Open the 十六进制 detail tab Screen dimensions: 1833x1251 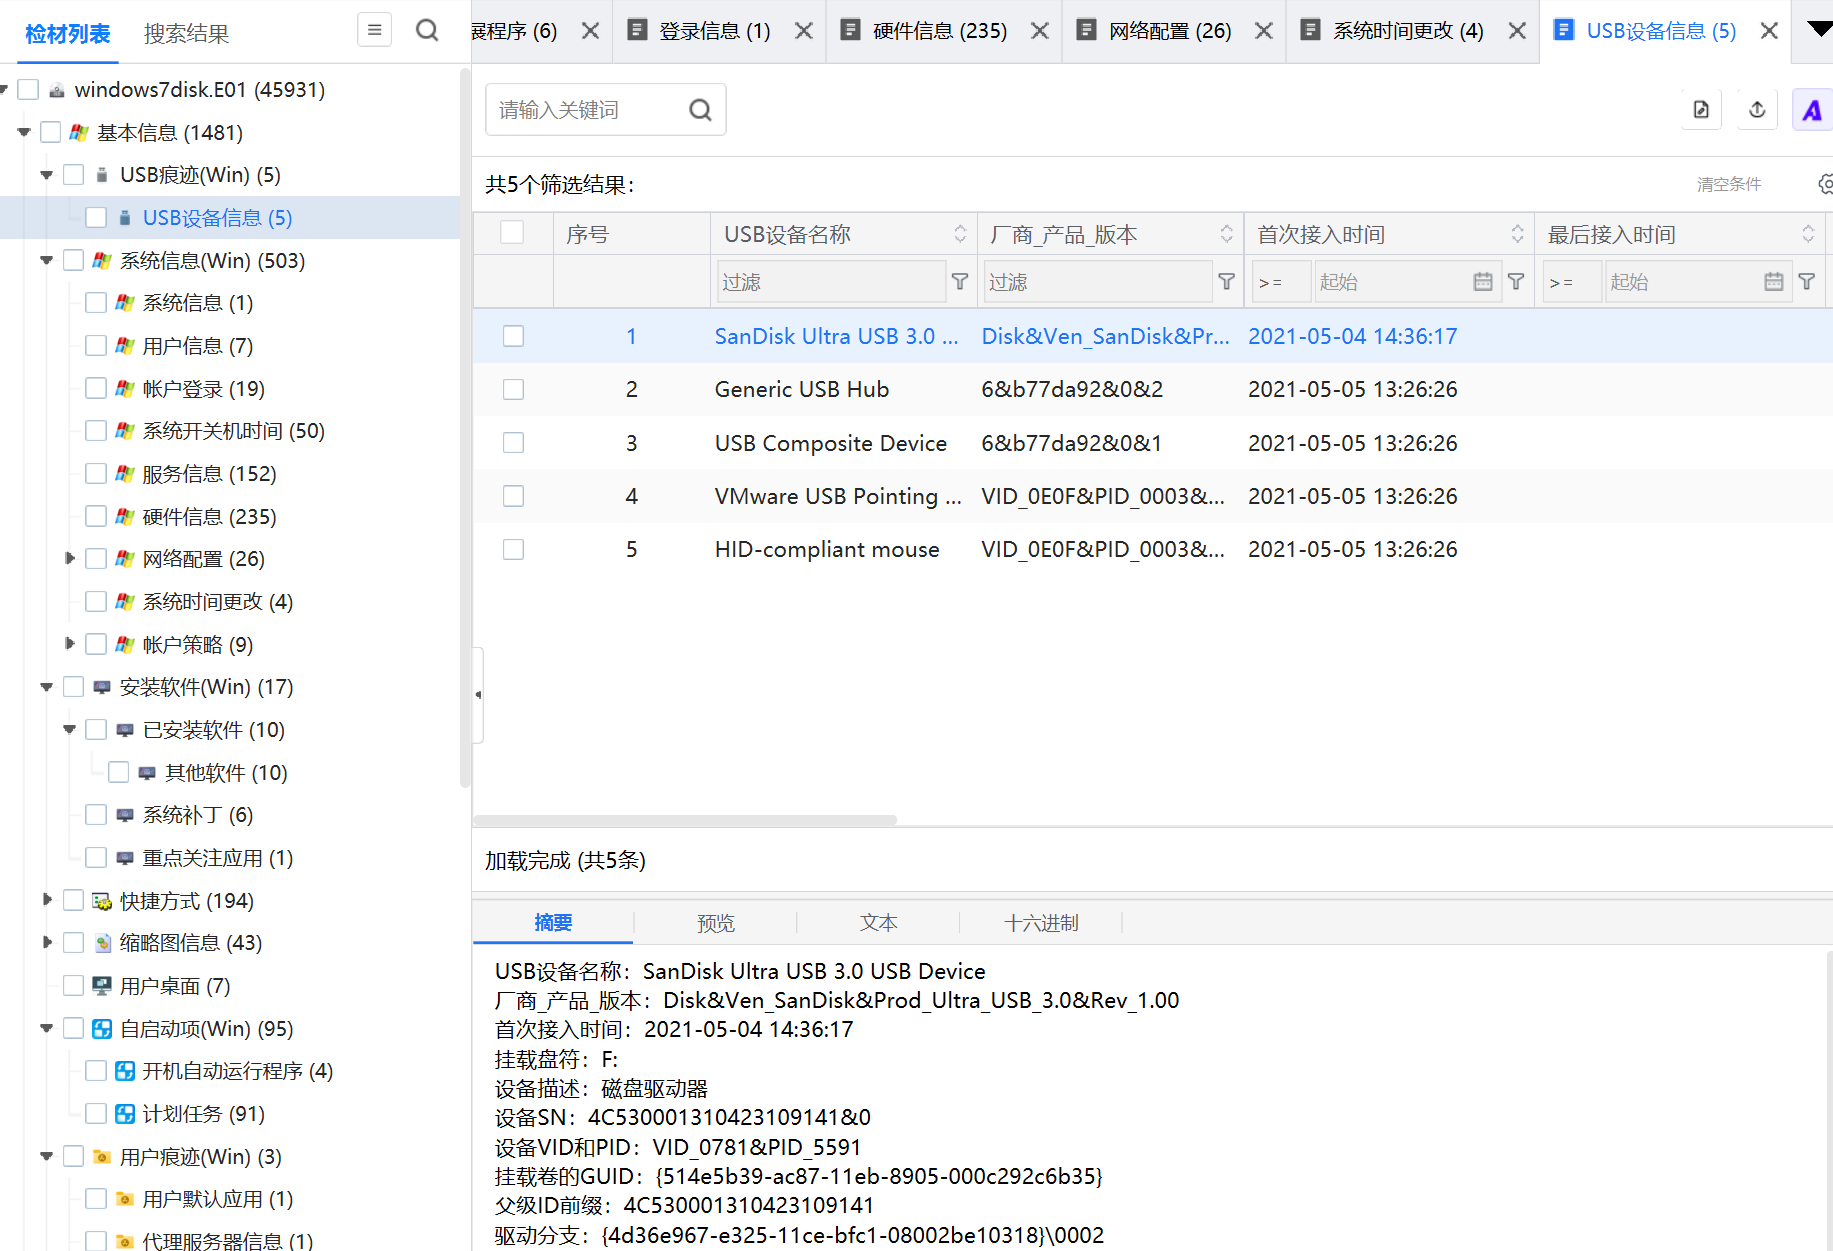coord(1041,923)
